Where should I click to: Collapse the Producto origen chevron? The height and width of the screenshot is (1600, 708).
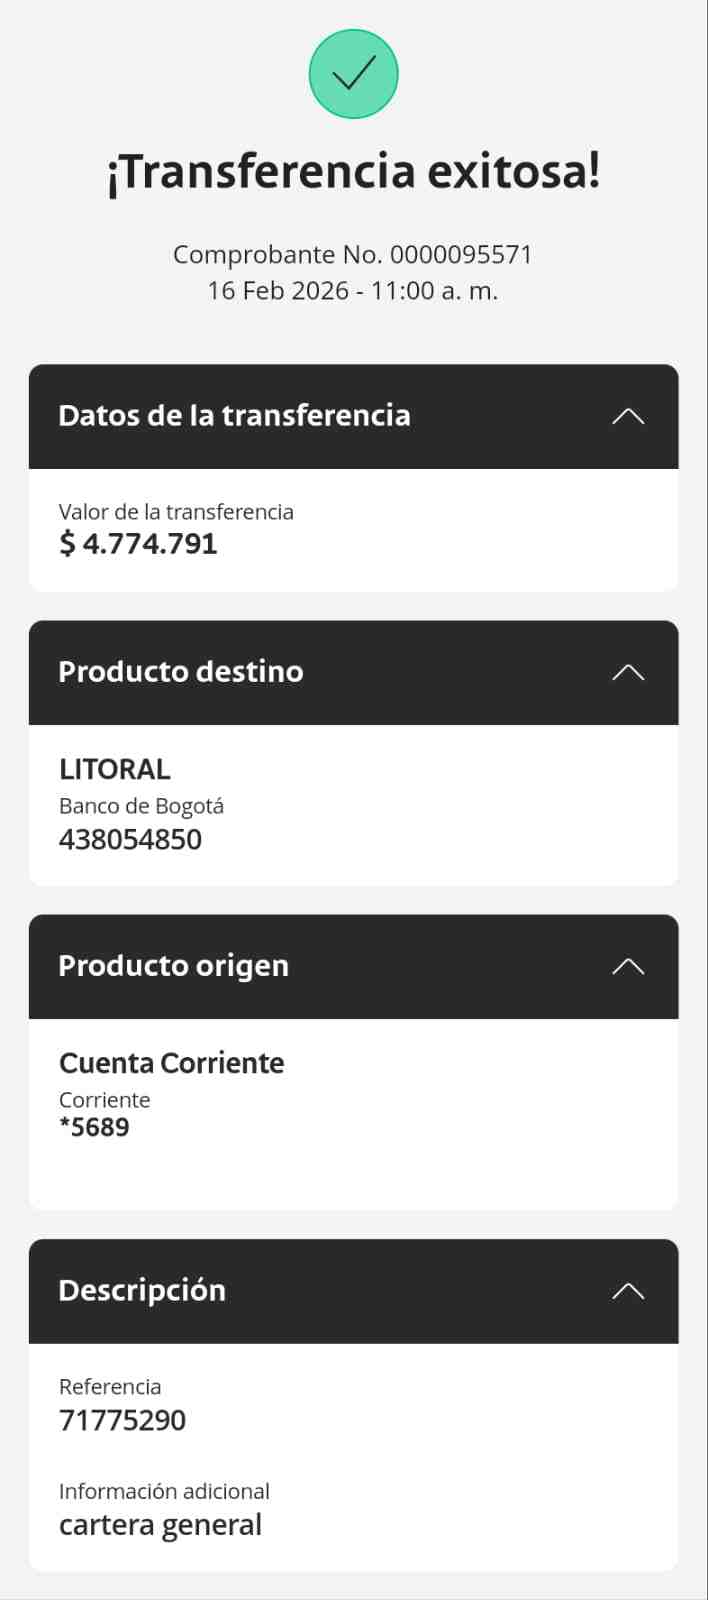[628, 967]
